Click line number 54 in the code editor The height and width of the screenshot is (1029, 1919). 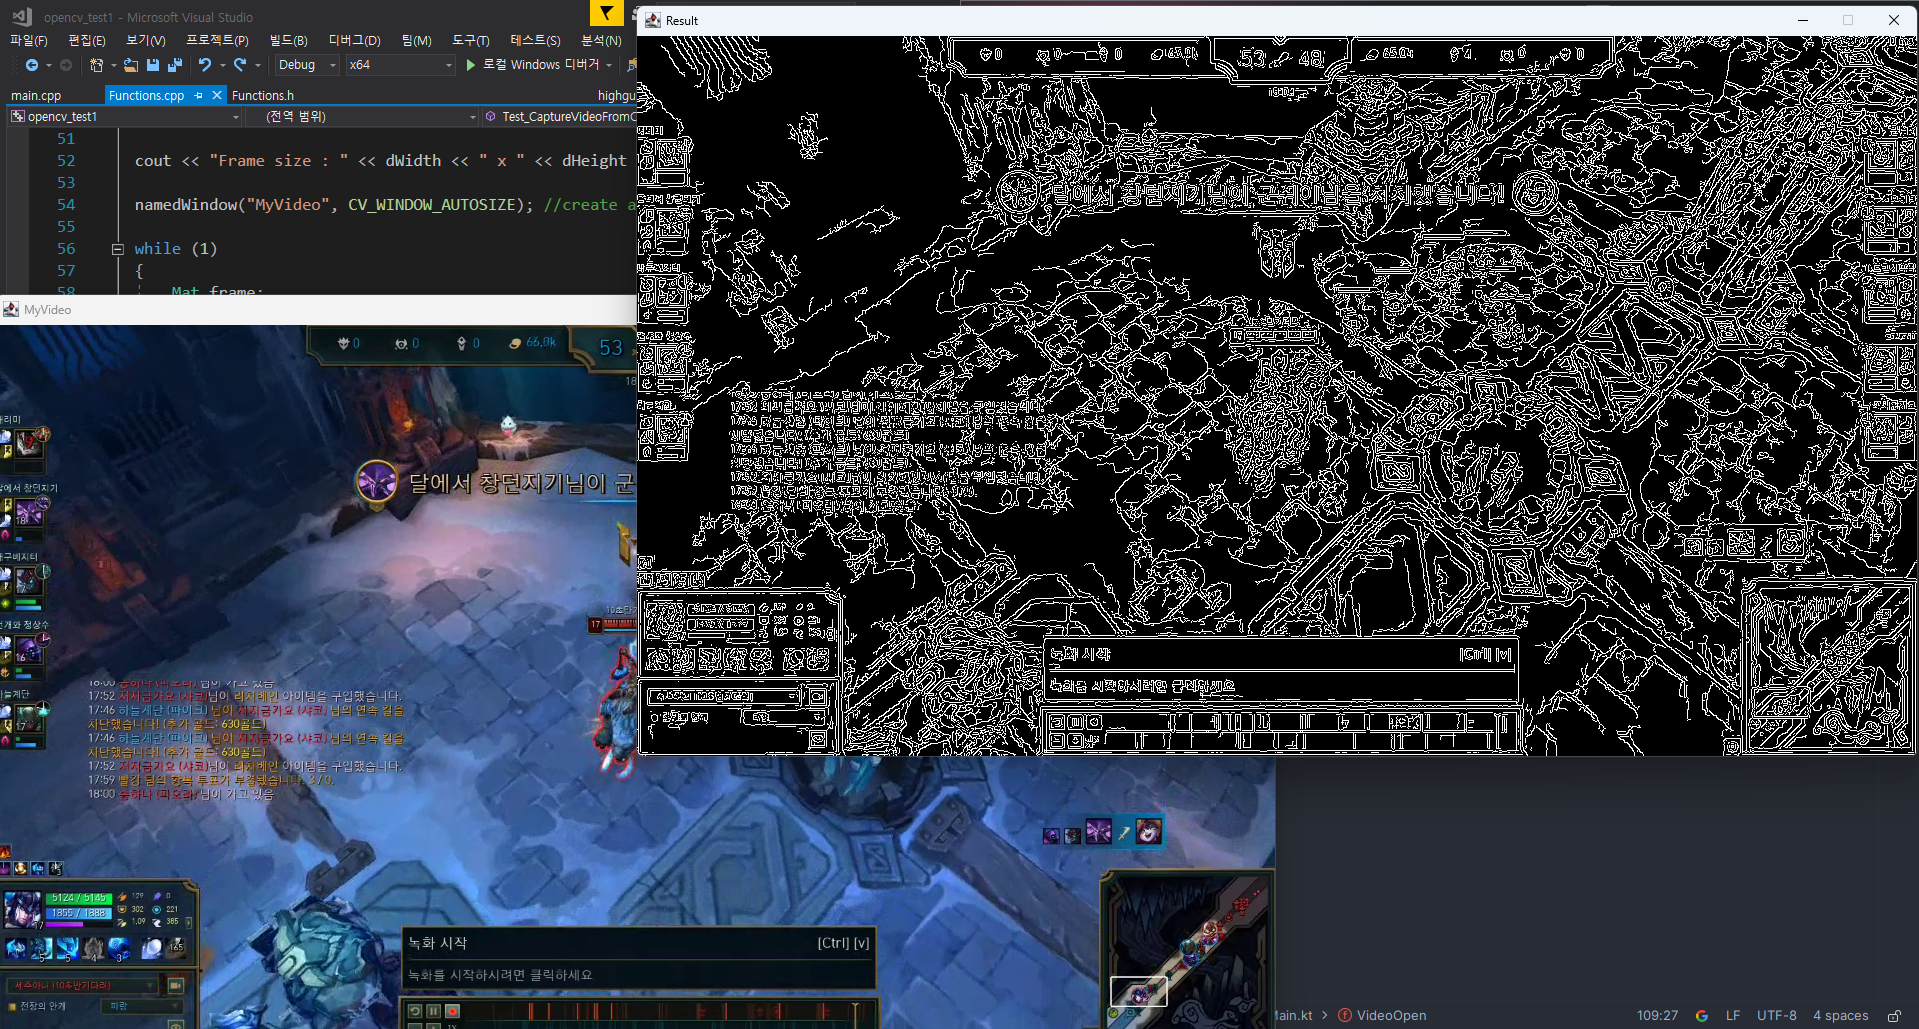(x=66, y=205)
